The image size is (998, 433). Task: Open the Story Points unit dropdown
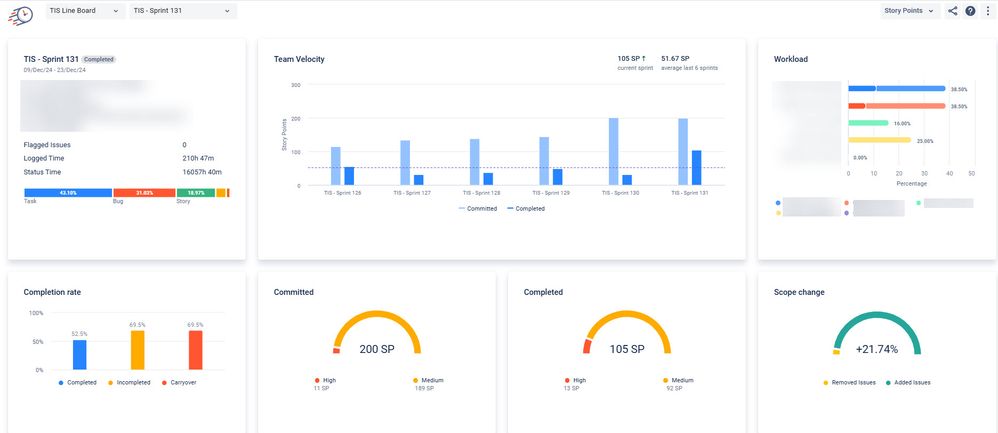[910, 11]
